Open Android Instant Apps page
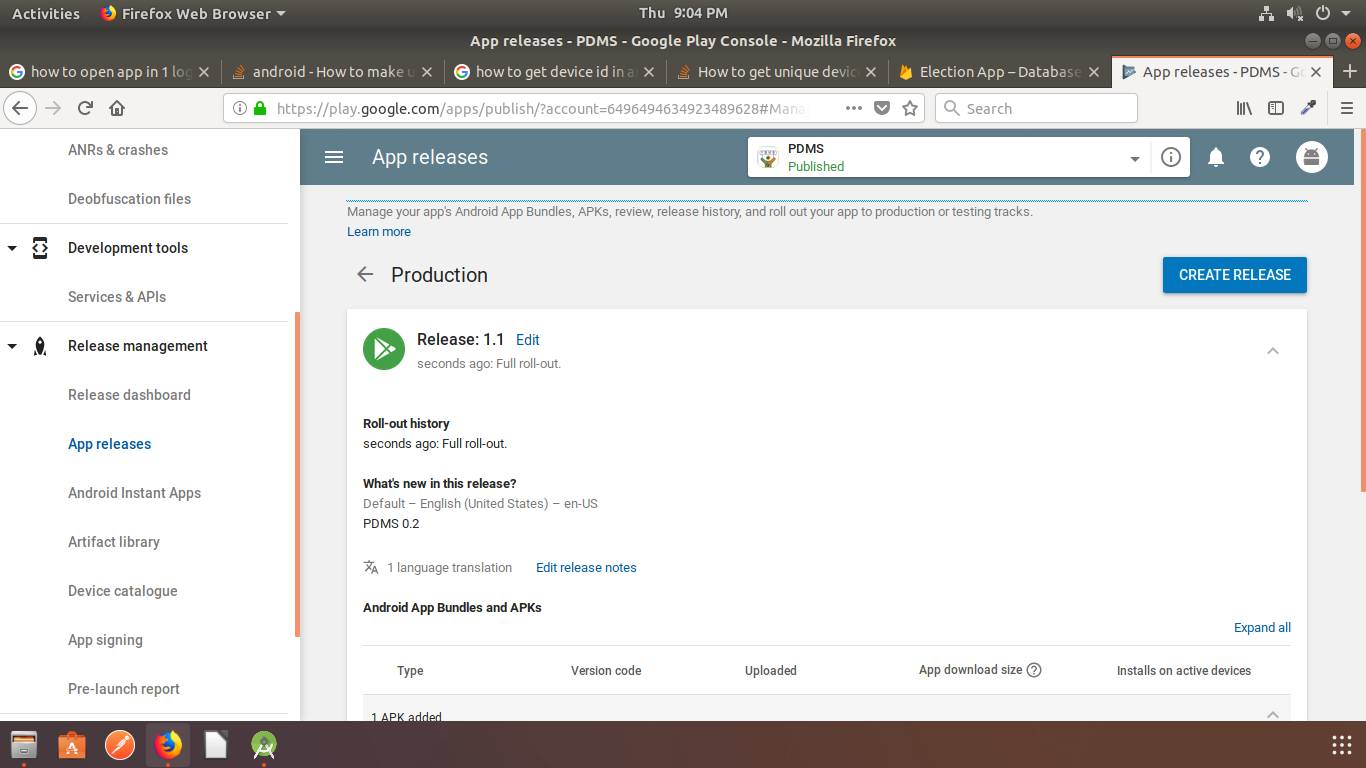Image resolution: width=1366 pixels, height=768 pixels. point(134,493)
